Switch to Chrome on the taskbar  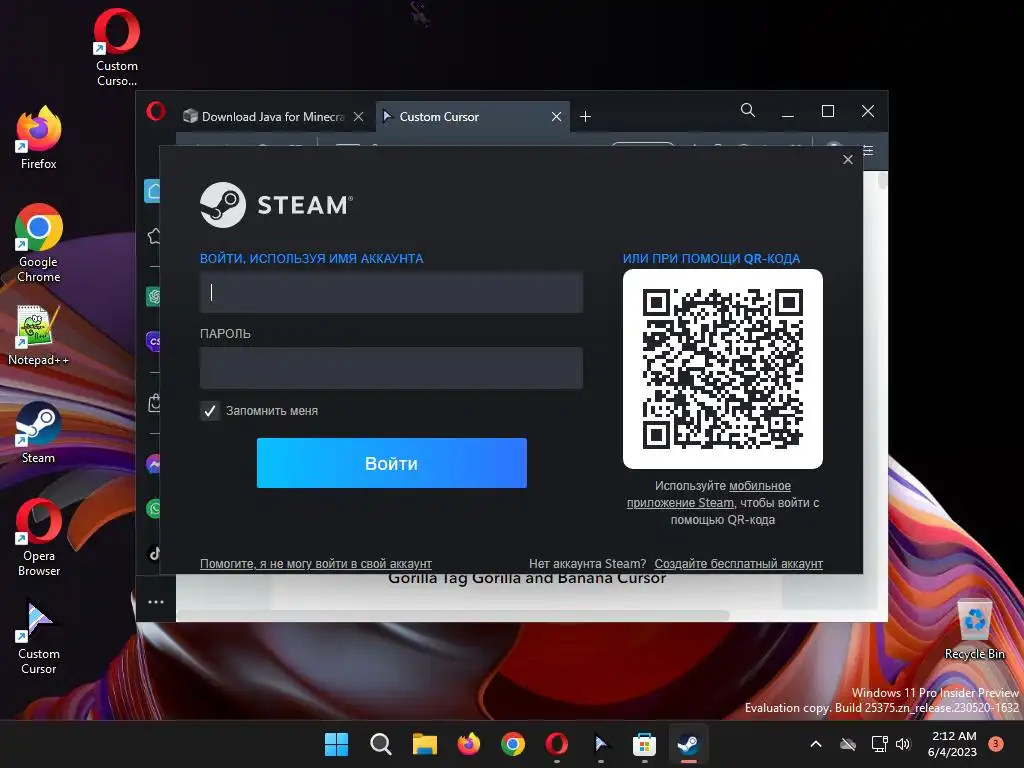513,744
